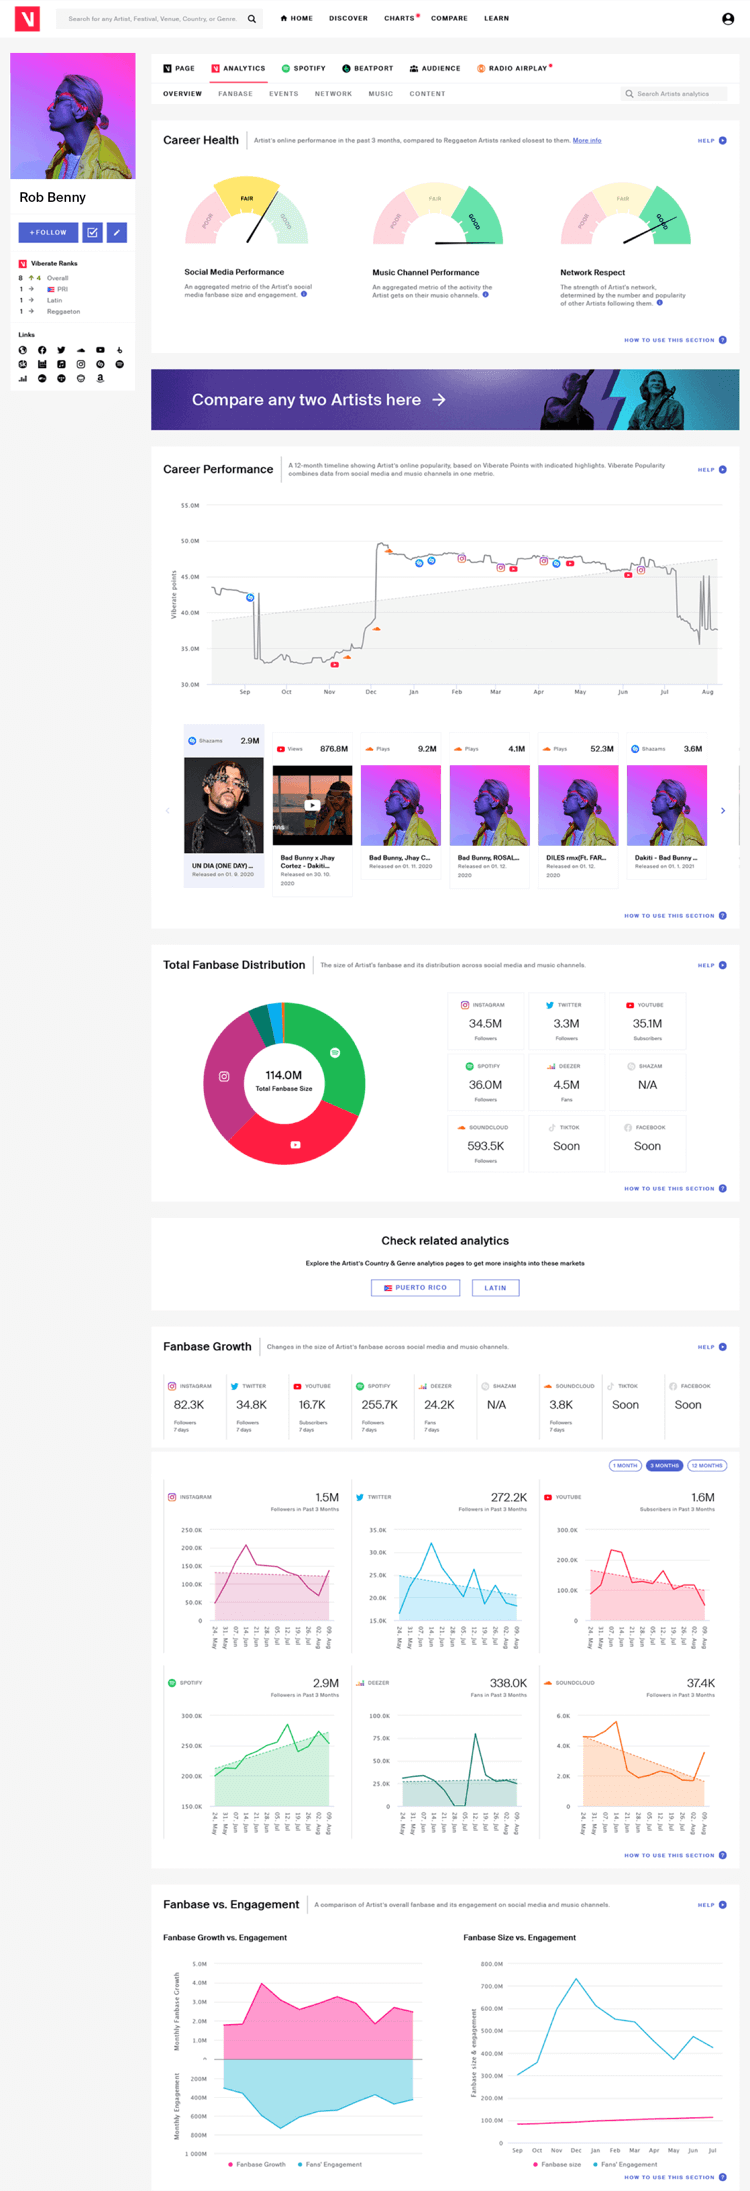Click the YouTube icon on the fanbase donut chart
750x2191 pixels.
point(295,1145)
